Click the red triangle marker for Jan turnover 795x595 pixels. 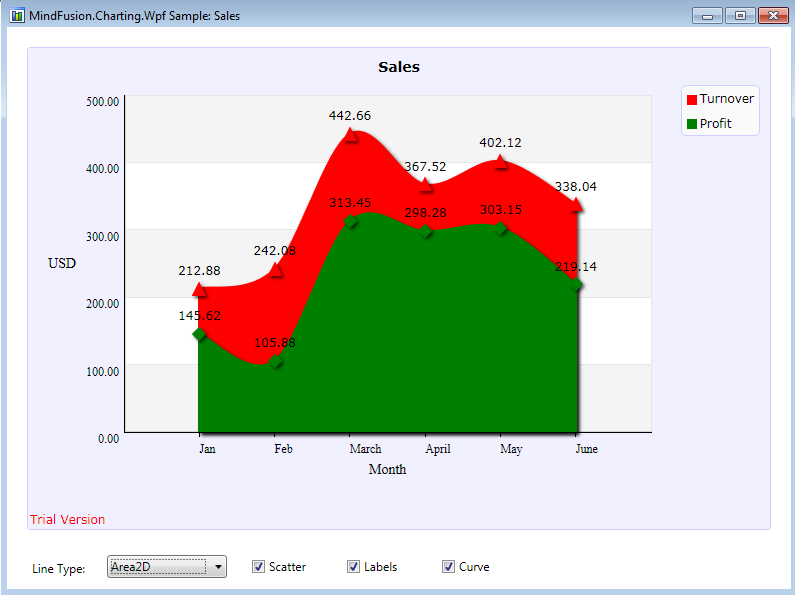tap(200, 290)
